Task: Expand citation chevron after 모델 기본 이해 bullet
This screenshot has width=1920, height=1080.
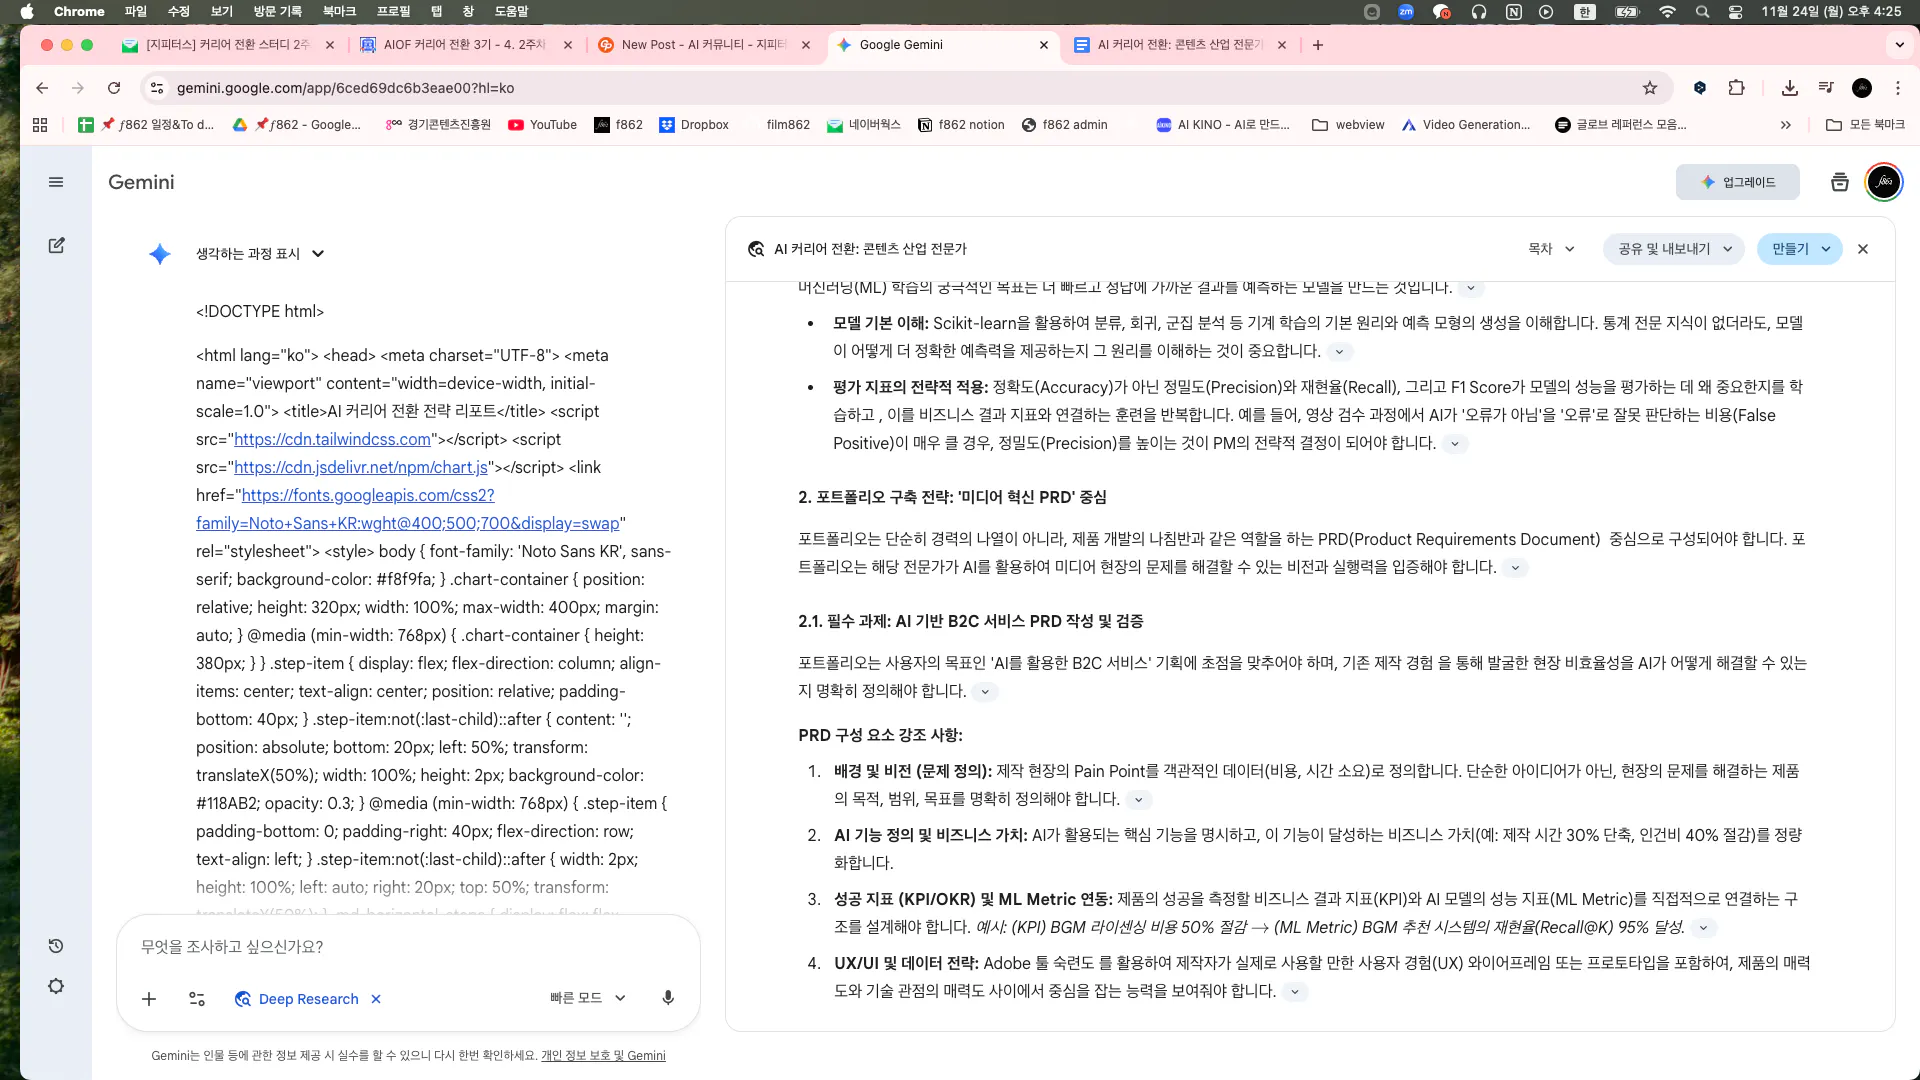Action: 1339,352
